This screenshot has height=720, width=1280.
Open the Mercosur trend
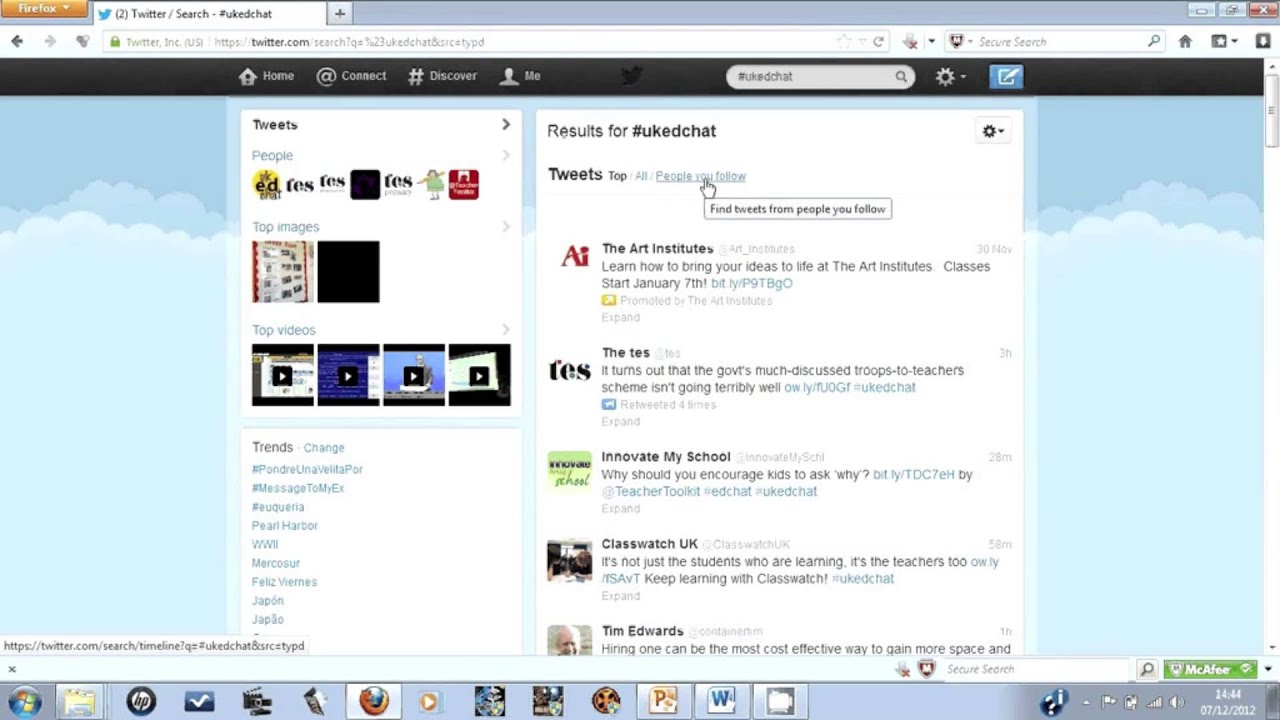pyautogui.click(x=276, y=564)
